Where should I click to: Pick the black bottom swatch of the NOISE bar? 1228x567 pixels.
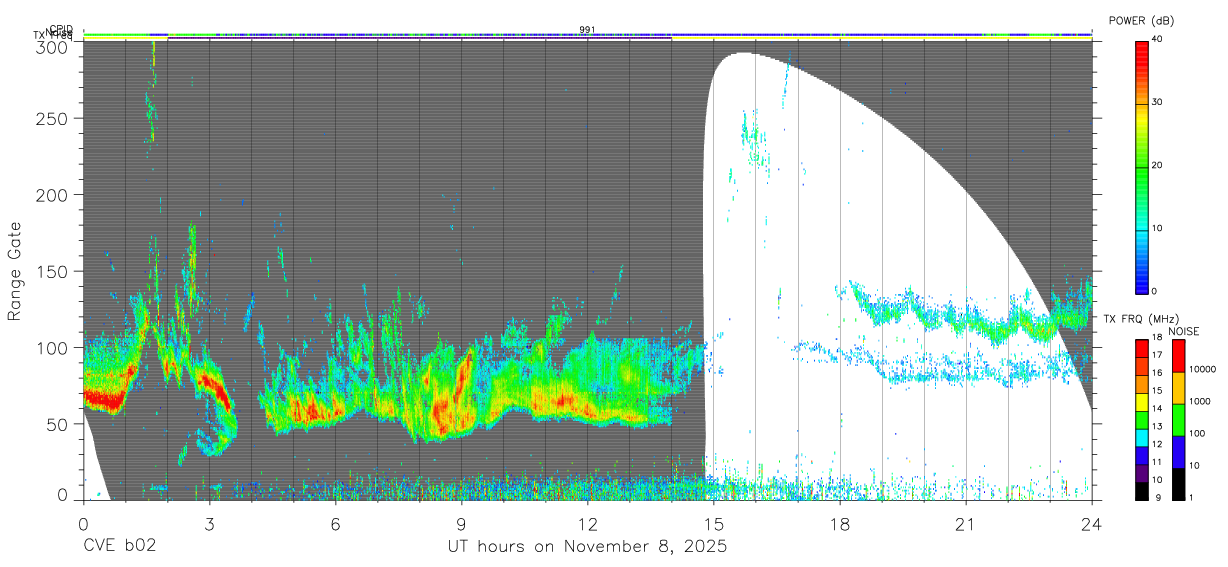coord(1178,482)
